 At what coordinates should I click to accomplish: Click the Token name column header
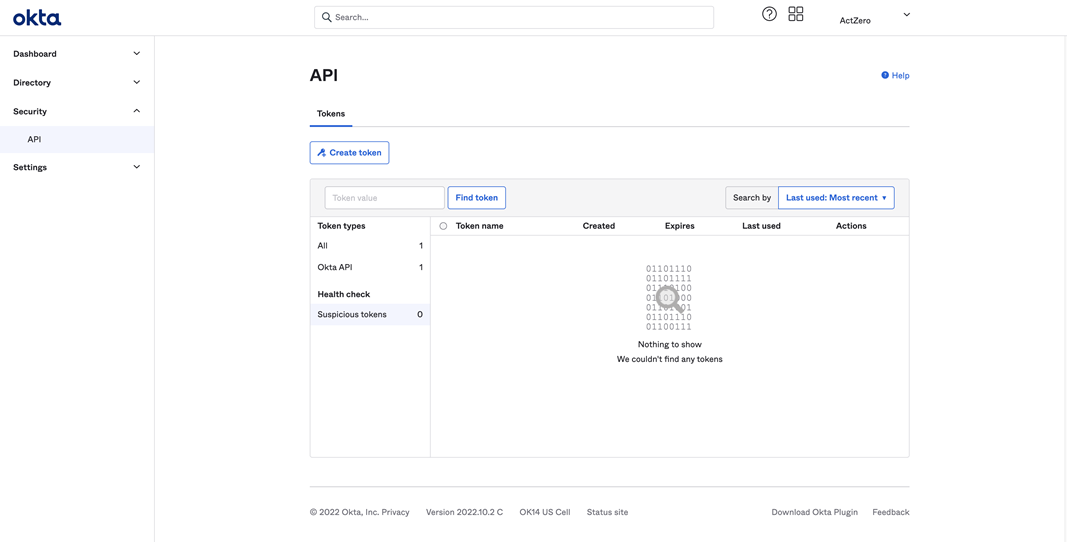coord(480,226)
